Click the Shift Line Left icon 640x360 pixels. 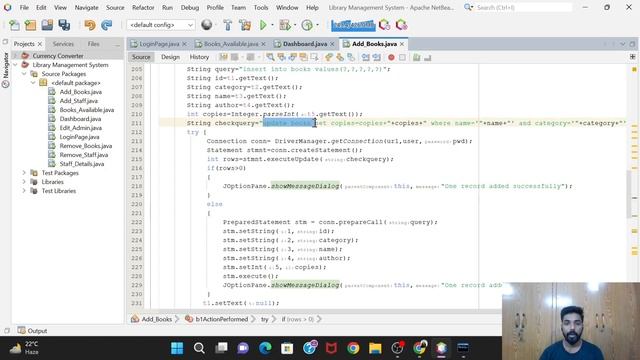tap(365, 58)
